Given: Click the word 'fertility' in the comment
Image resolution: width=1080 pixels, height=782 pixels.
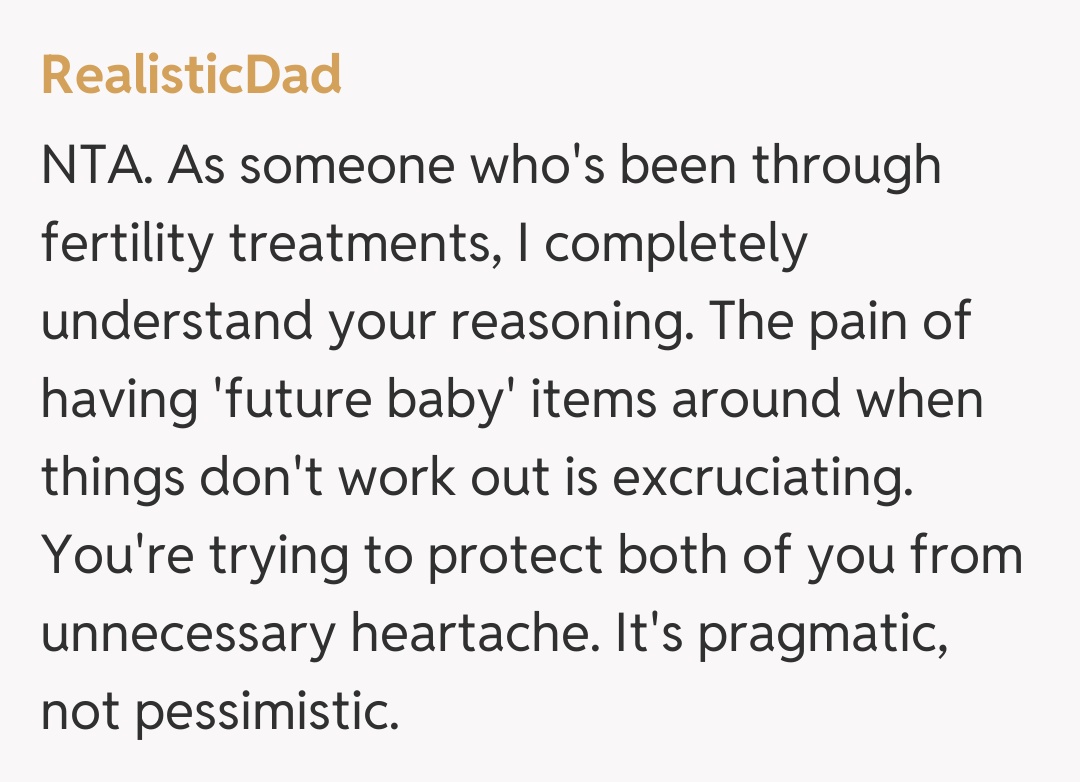Looking at the screenshot, I should (127, 243).
